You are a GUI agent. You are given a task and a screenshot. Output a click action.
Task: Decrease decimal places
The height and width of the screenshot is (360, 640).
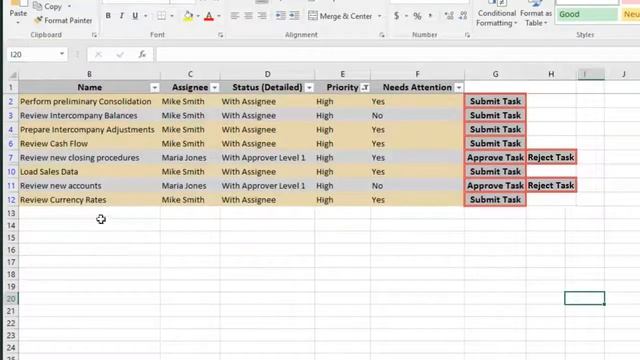point(463,16)
